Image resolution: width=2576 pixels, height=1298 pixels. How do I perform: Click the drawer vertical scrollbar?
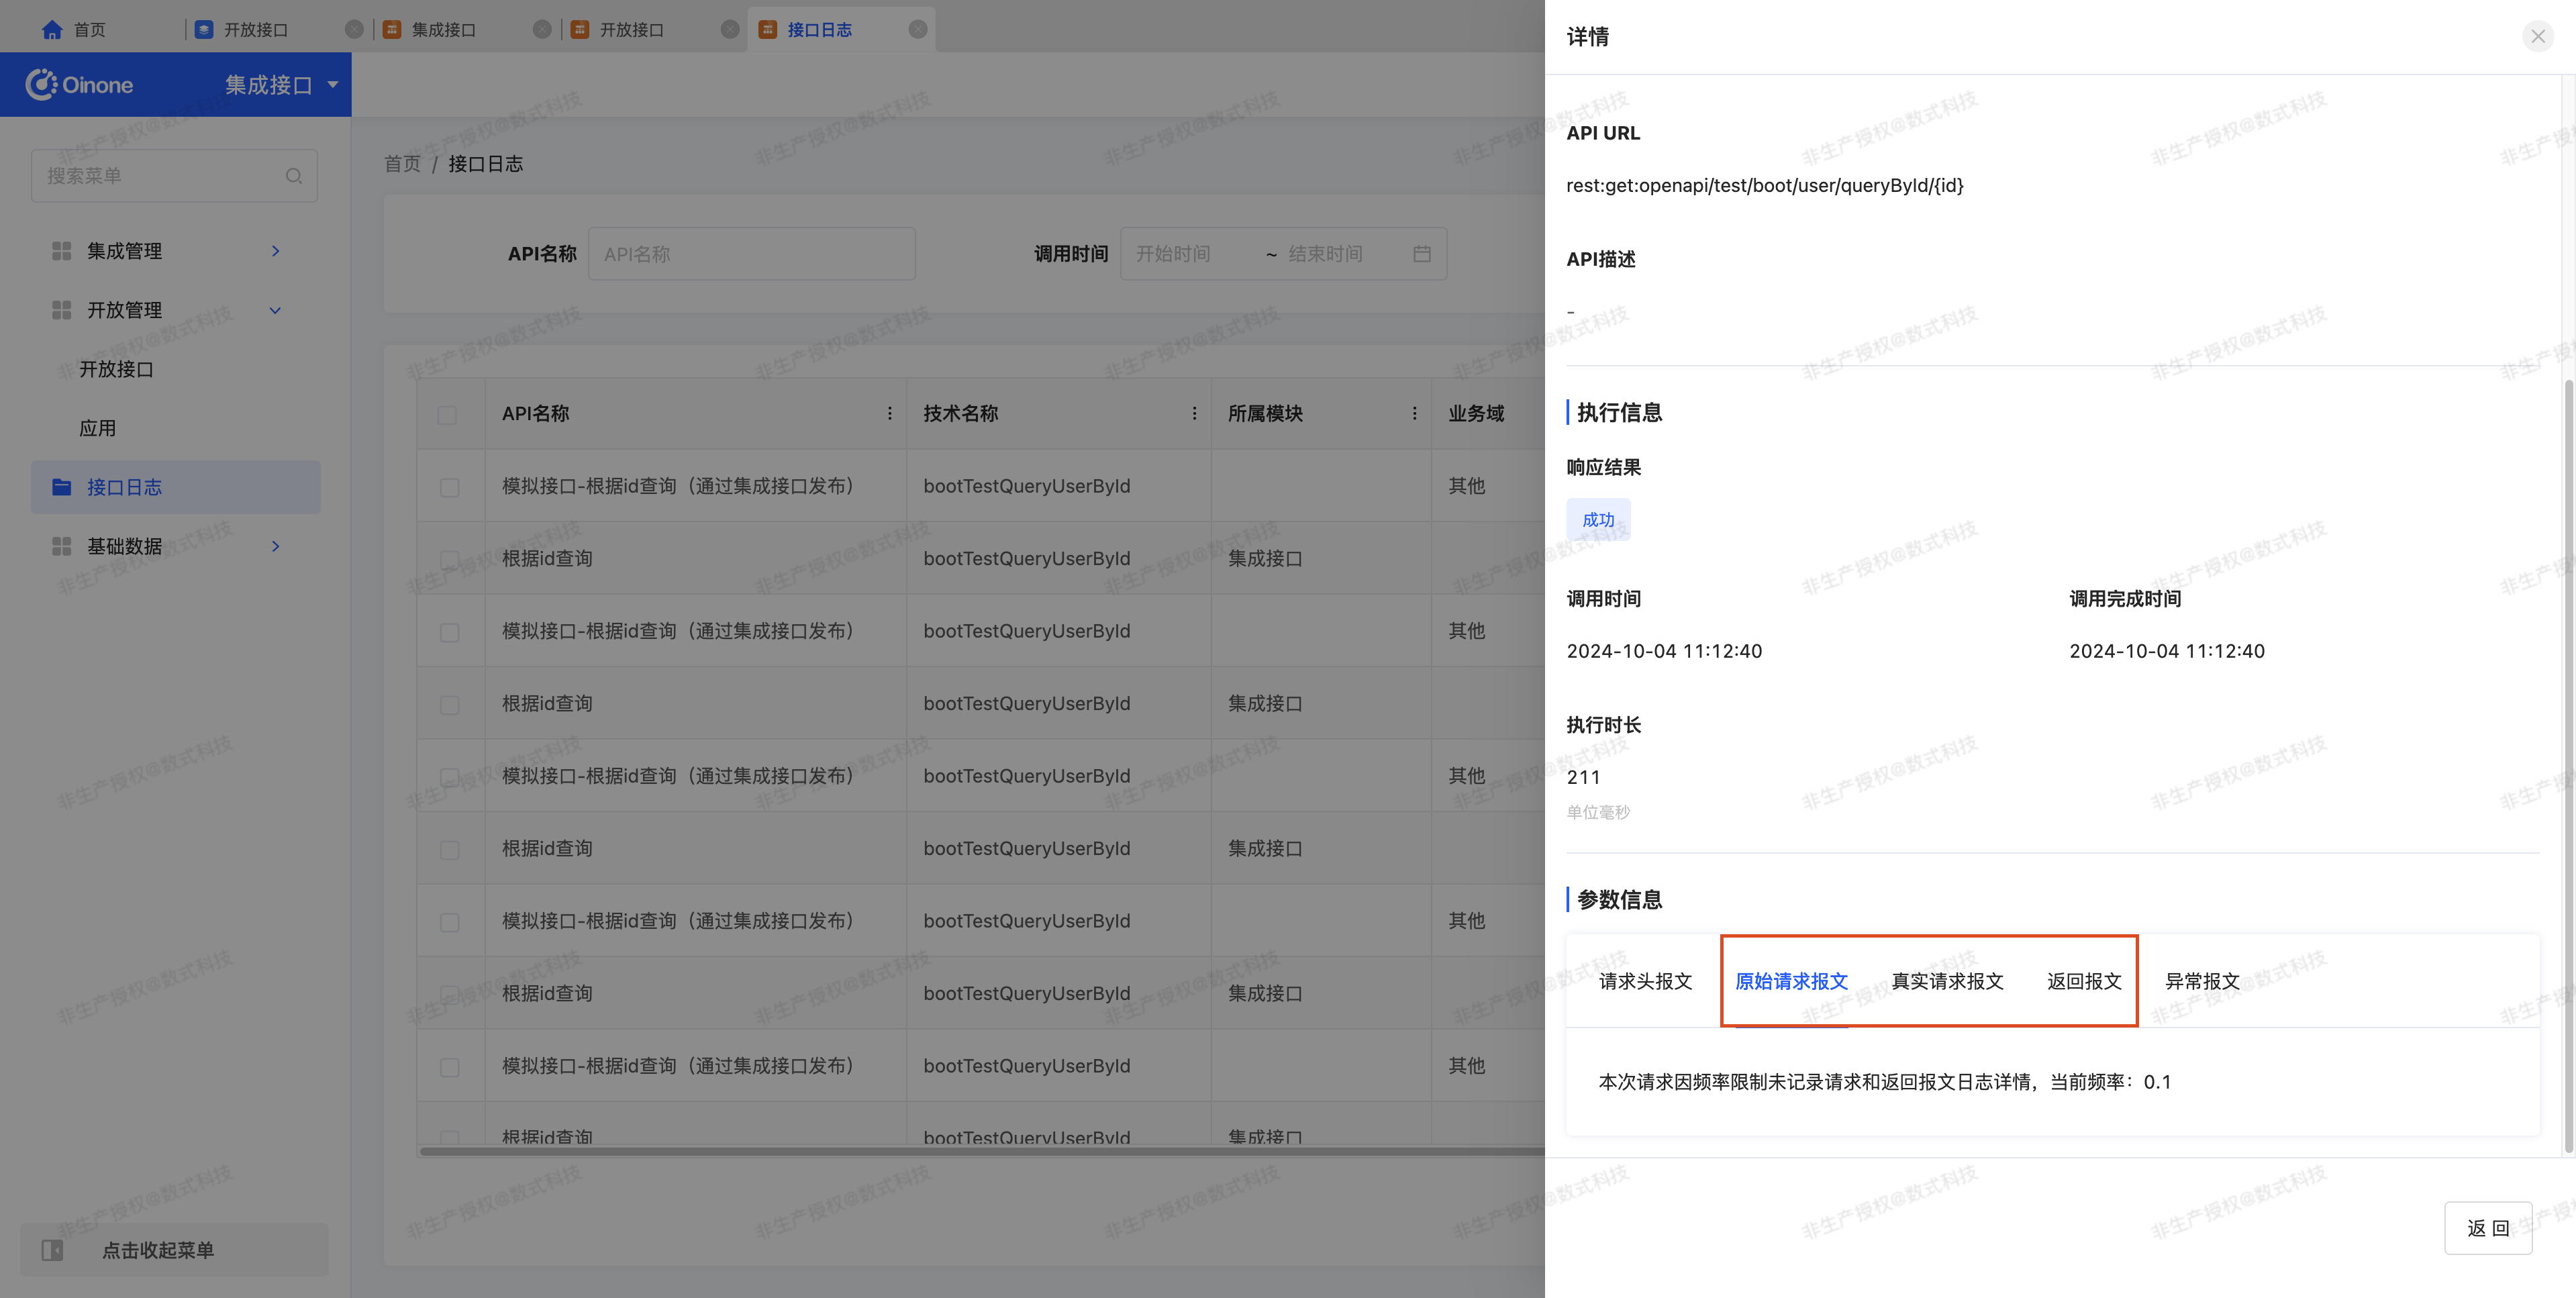click(2568, 765)
